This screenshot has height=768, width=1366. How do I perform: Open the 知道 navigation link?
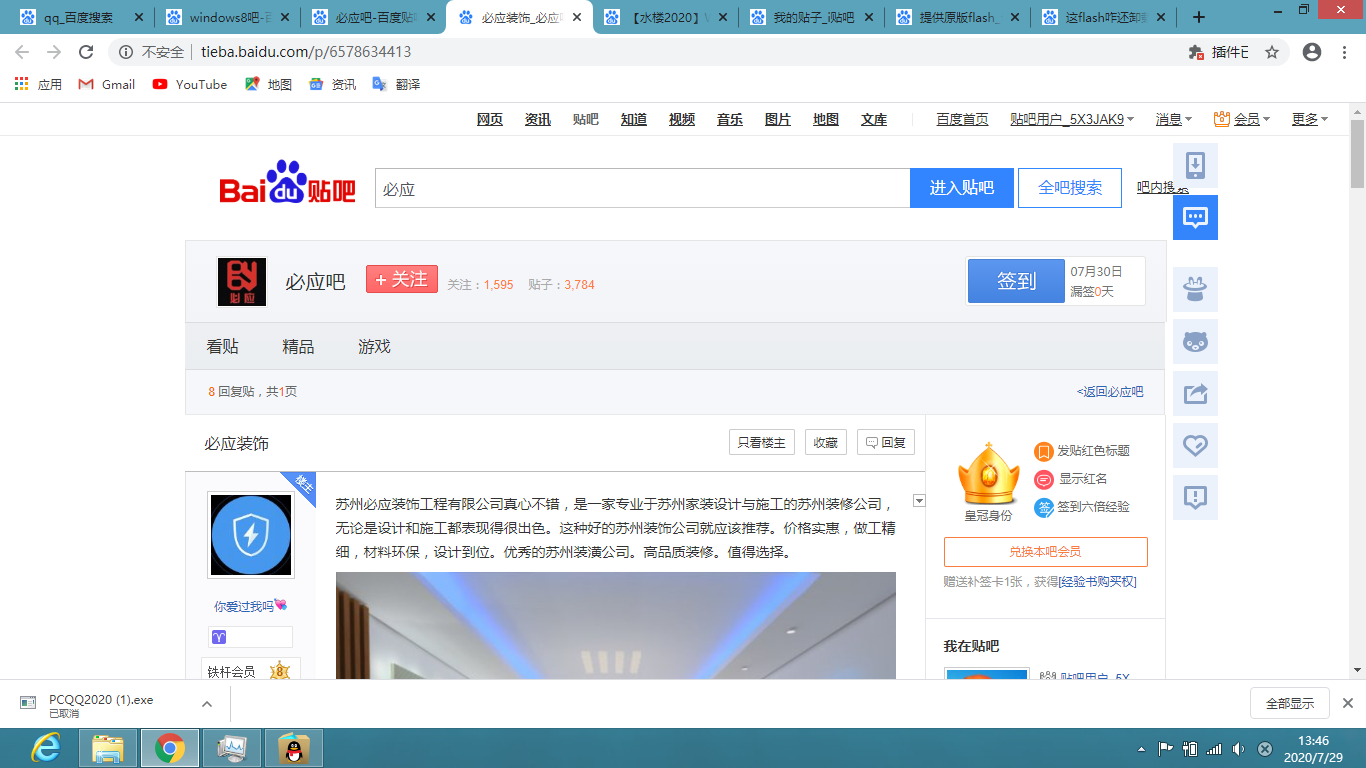tap(634, 119)
